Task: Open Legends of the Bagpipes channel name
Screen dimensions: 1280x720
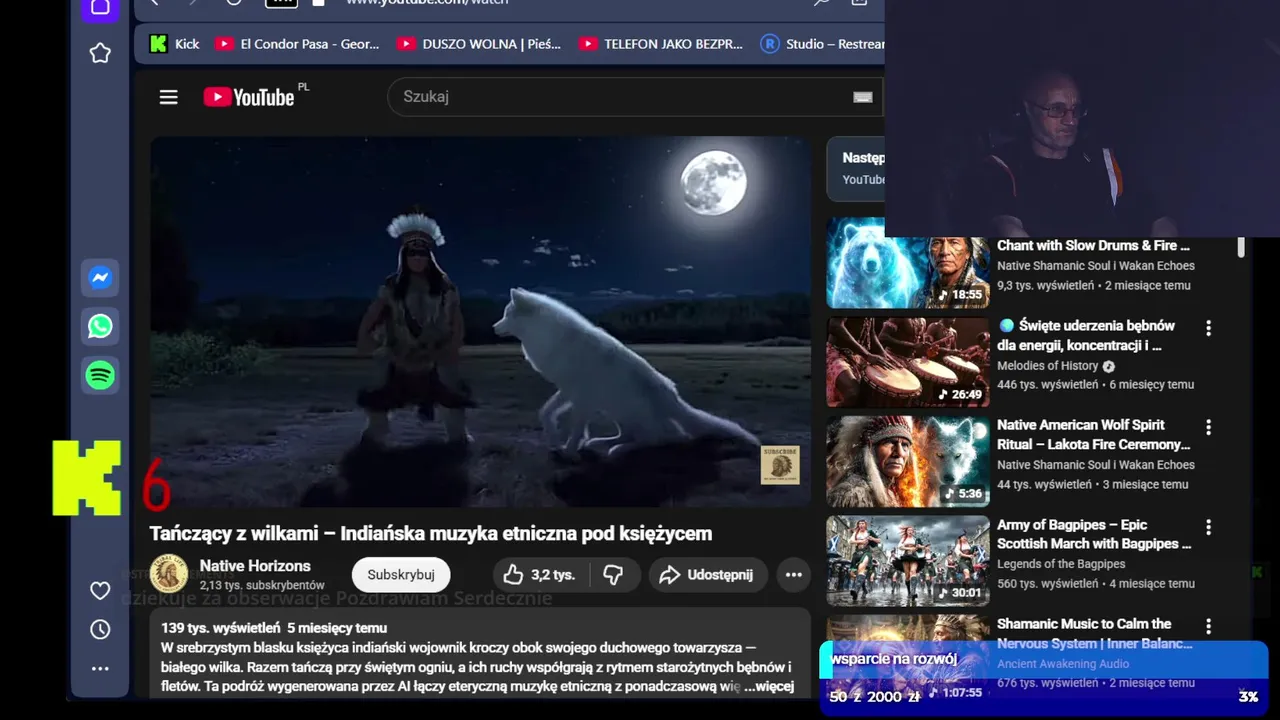Action: click(x=1060, y=564)
